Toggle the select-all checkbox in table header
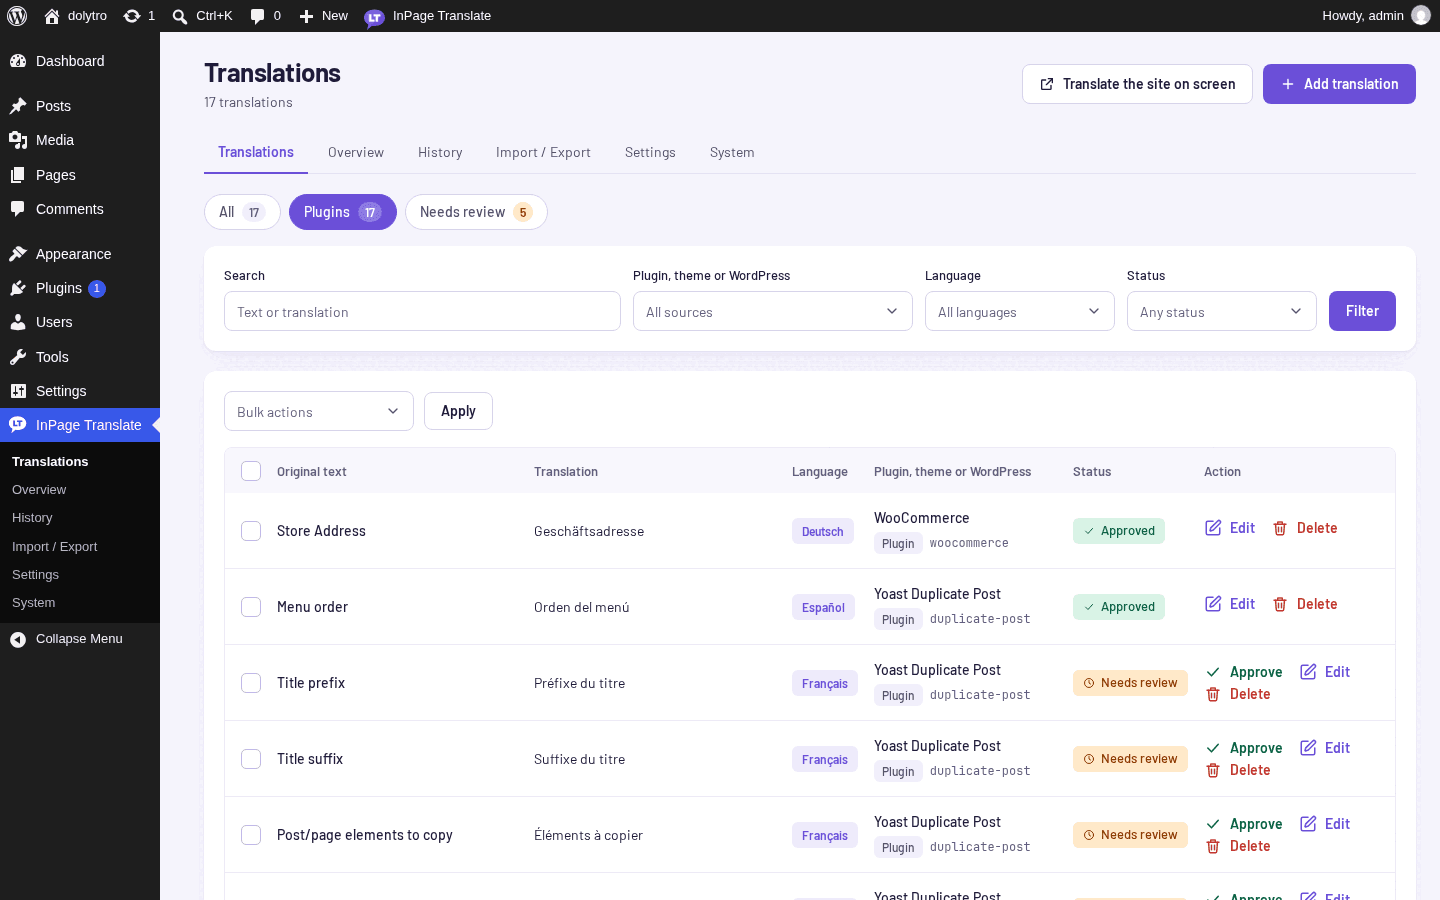Viewport: 1440px width, 900px height. pos(251,471)
